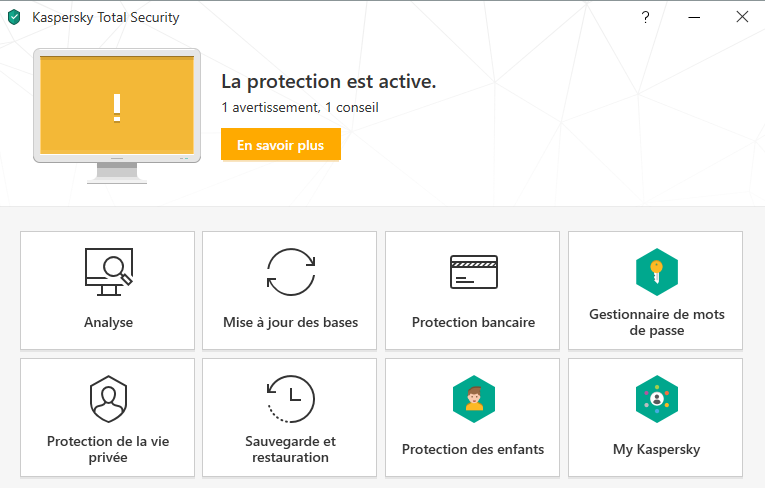Click the 1 avertissement, 1 conseil text

[x=300, y=107]
